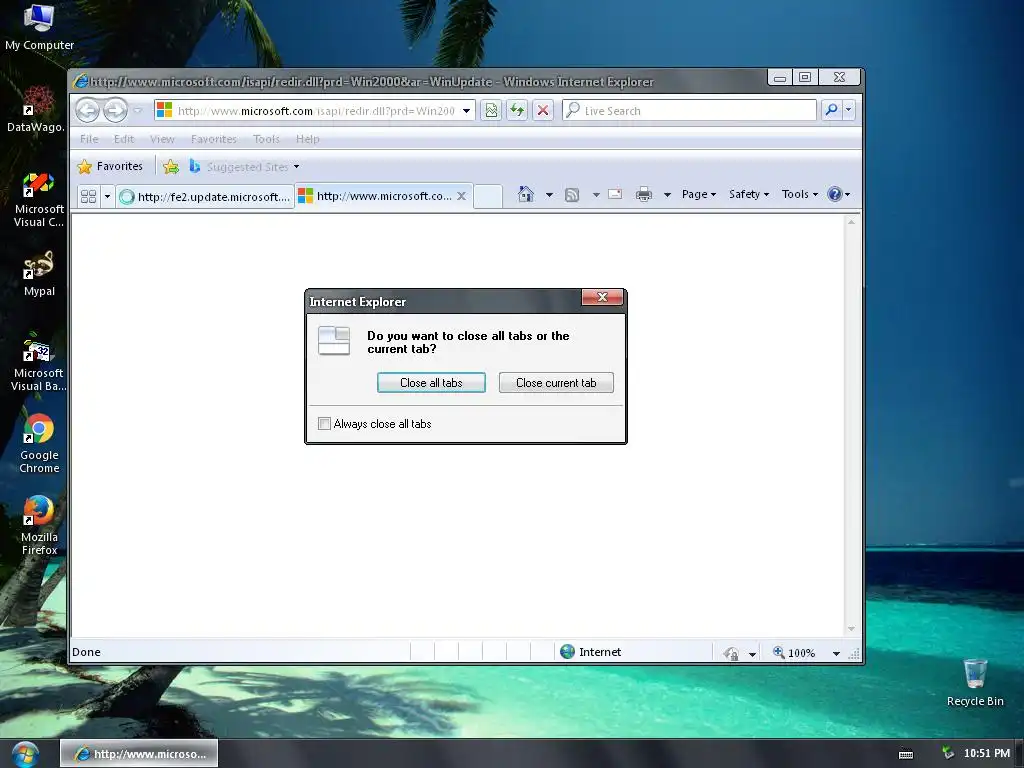
Task: Click the safely remove hardware tray icon
Action: 948,754
